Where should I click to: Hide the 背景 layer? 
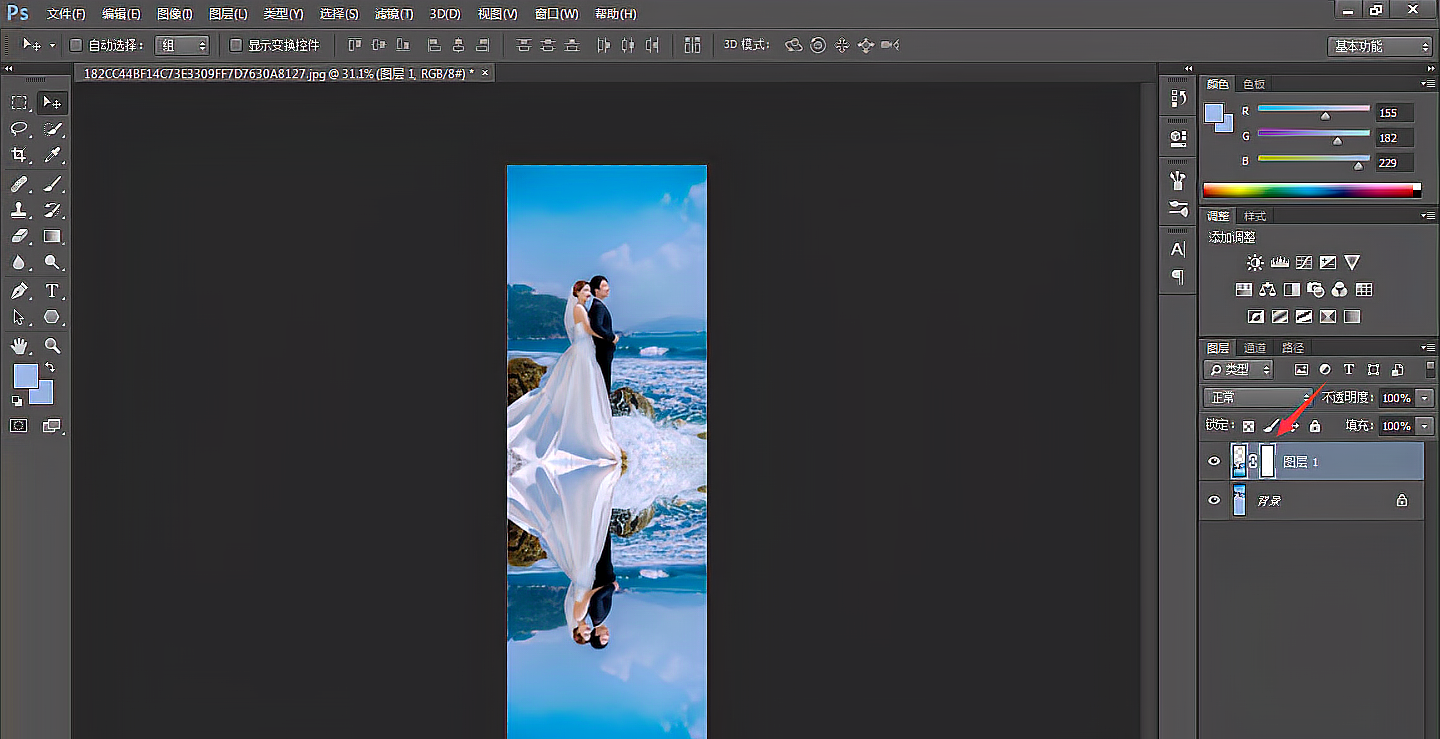(x=1214, y=501)
